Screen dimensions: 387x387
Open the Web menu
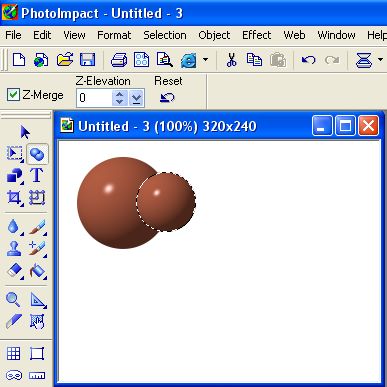(294, 35)
